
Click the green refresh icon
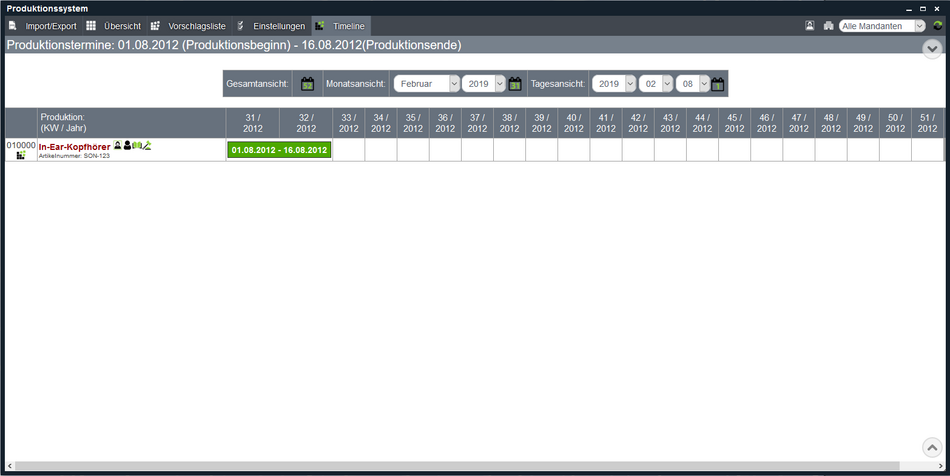937,26
